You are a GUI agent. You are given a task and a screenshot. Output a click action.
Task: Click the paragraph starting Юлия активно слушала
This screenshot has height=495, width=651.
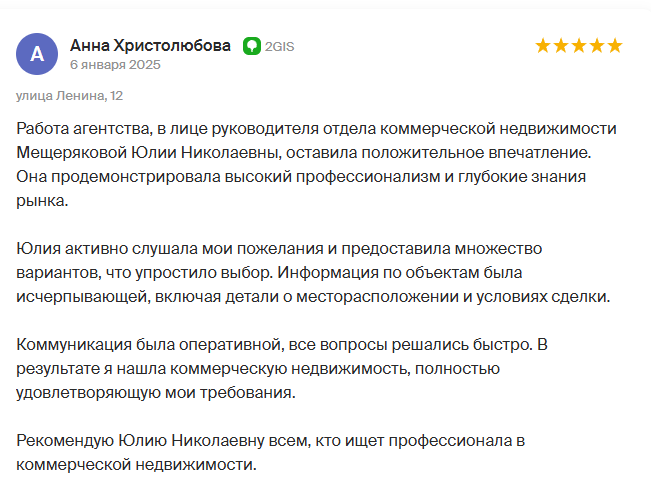pos(313,272)
